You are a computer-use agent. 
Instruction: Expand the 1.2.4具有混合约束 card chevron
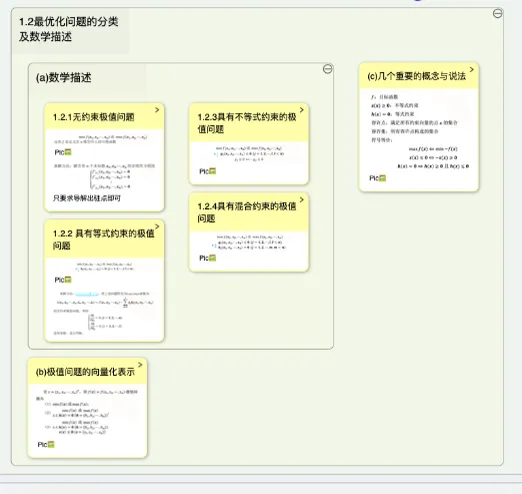point(302,200)
